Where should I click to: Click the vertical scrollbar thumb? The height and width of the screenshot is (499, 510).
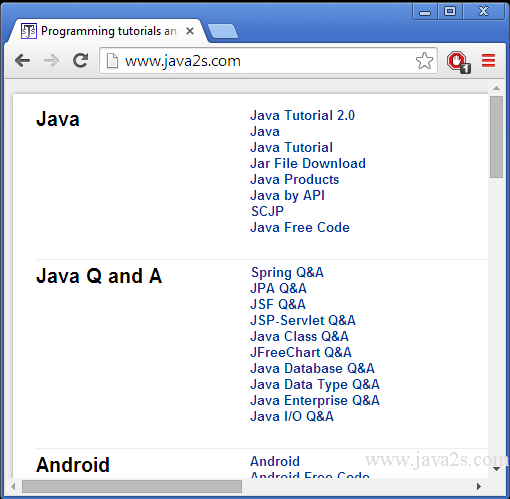[496, 137]
